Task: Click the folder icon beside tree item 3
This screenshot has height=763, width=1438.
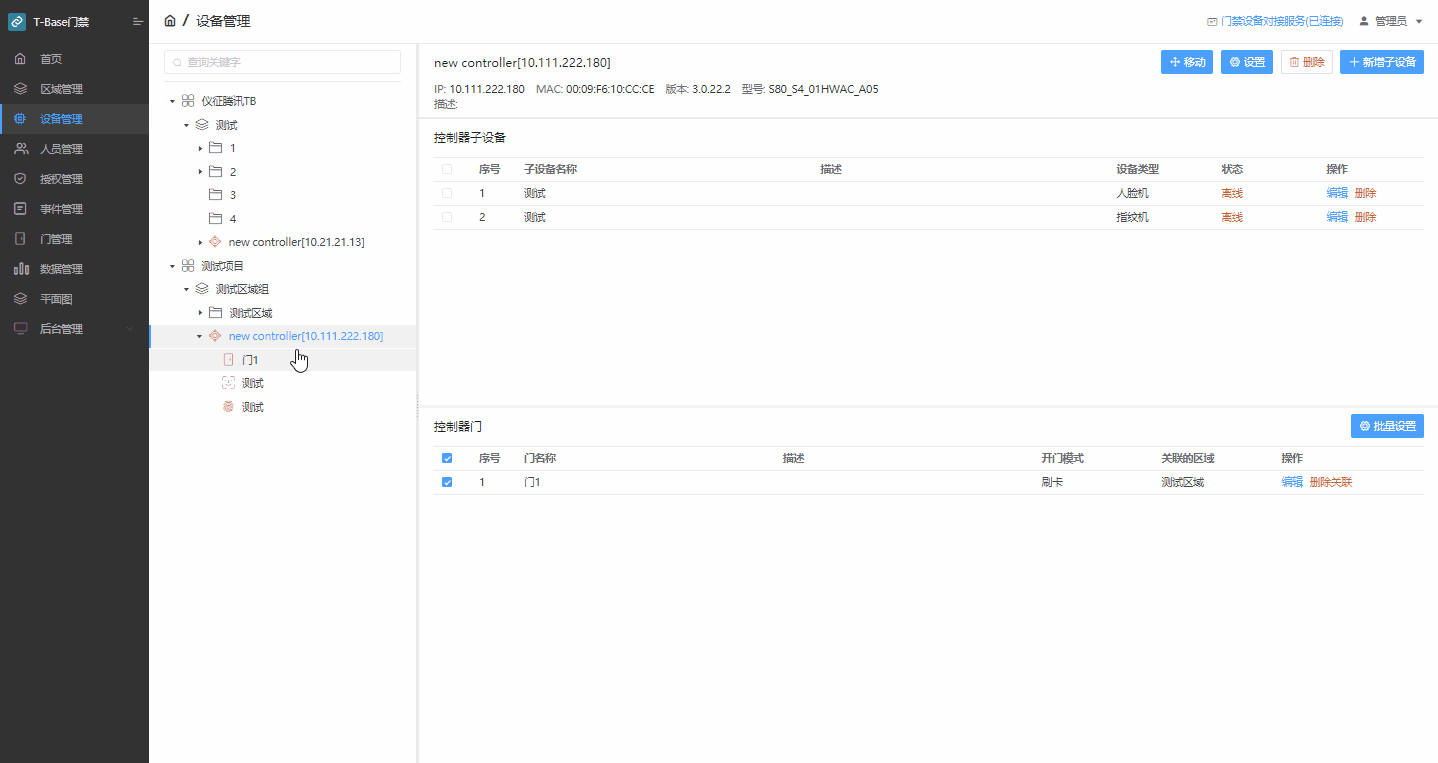Action: [x=215, y=195]
